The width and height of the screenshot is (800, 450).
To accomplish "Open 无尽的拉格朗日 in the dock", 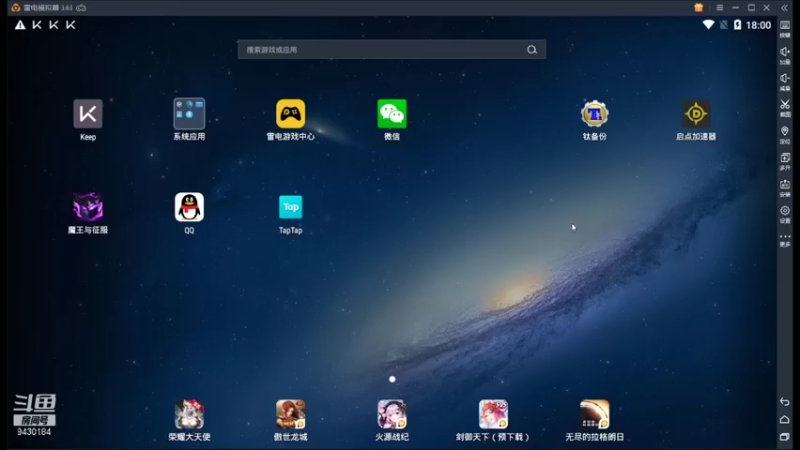I will 594,414.
